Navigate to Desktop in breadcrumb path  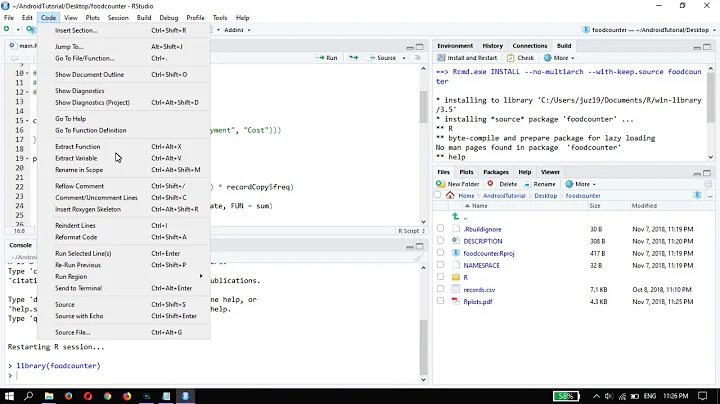pyautogui.click(x=546, y=196)
